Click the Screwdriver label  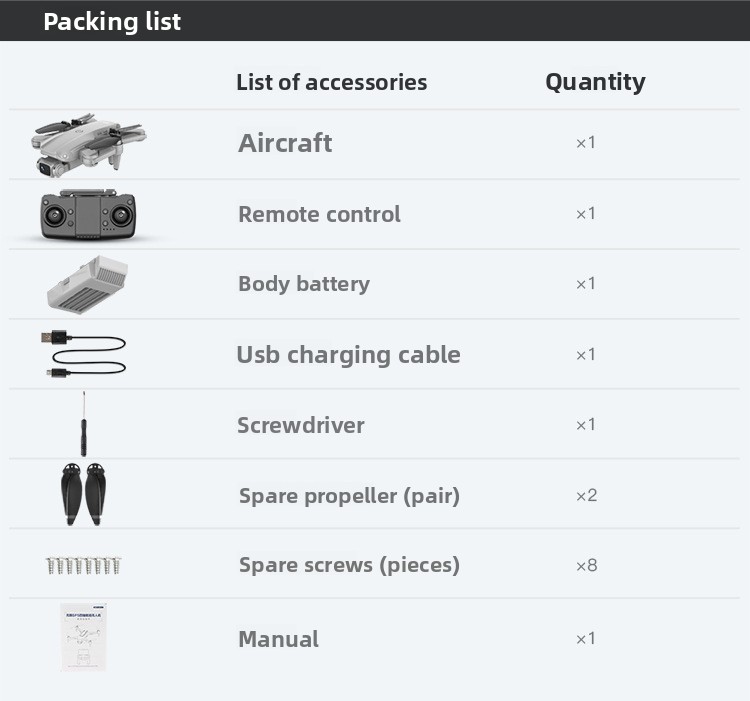(x=301, y=425)
